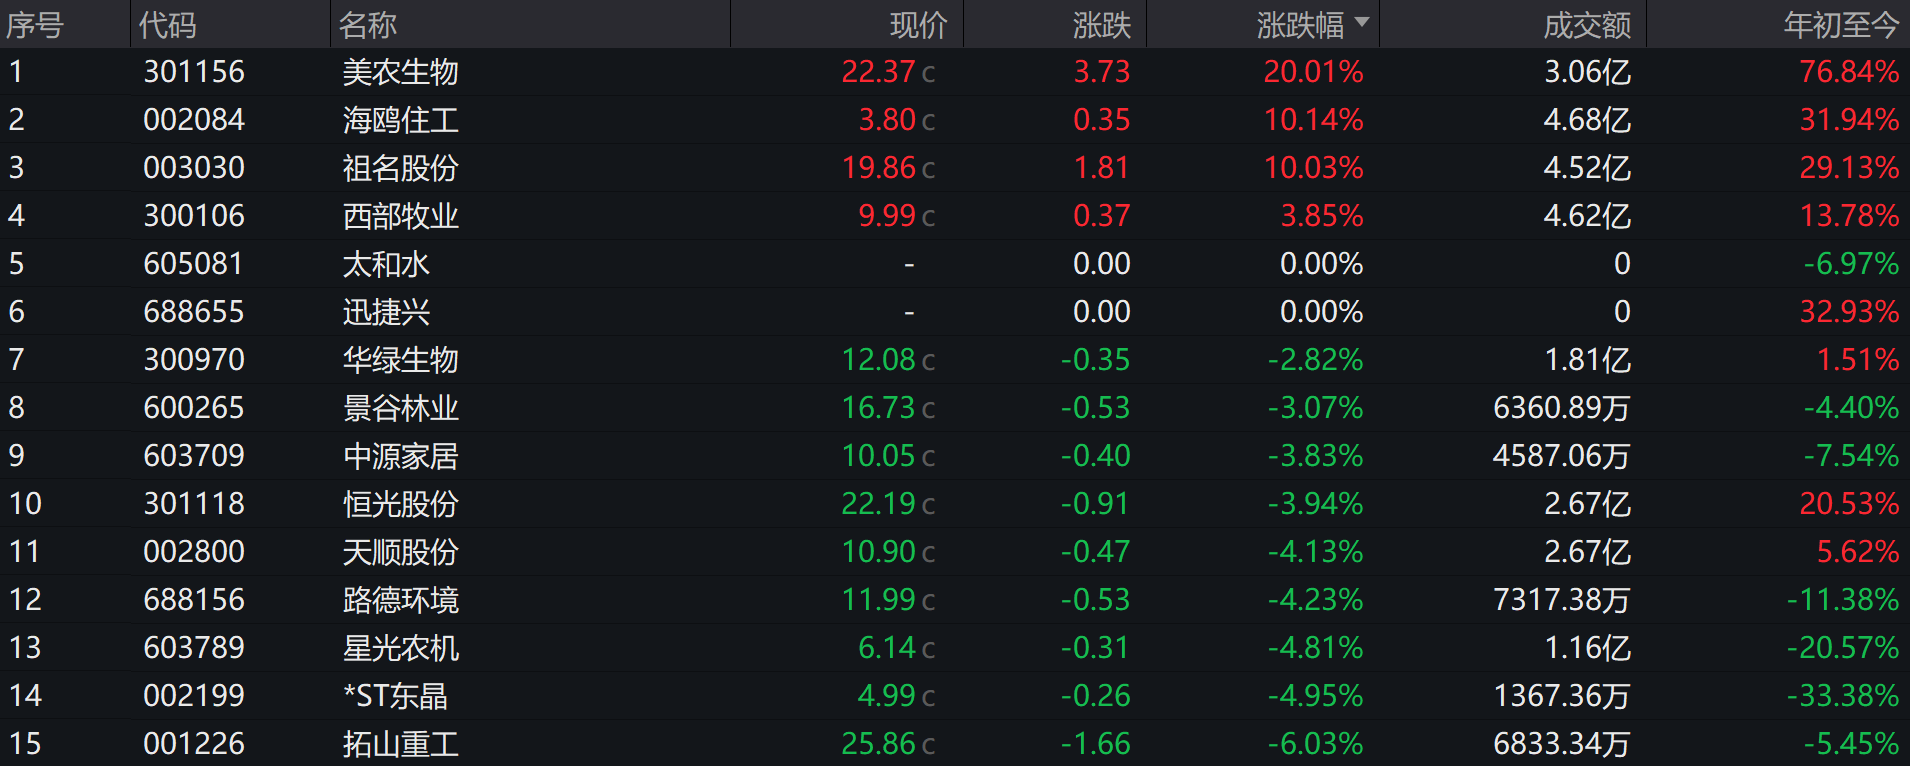The image size is (1910, 766).
Task: Select stock code 002084
Action: (194, 120)
